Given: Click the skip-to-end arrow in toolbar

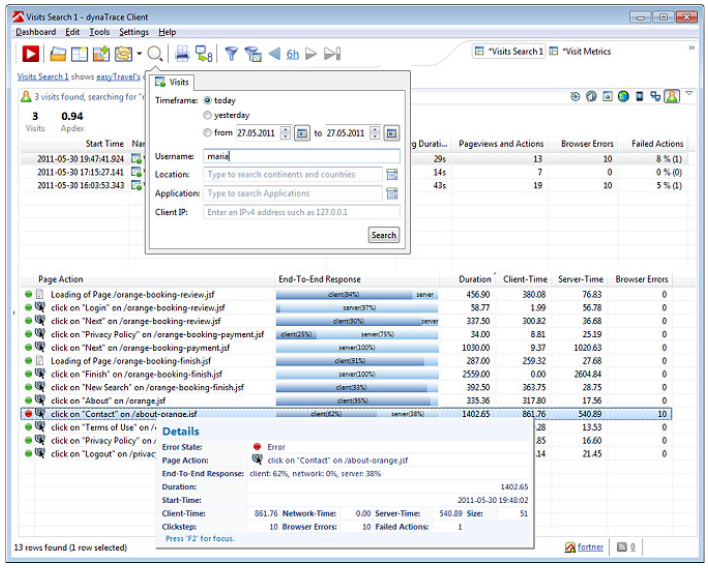Looking at the screenshot, I should pos(333,54).
